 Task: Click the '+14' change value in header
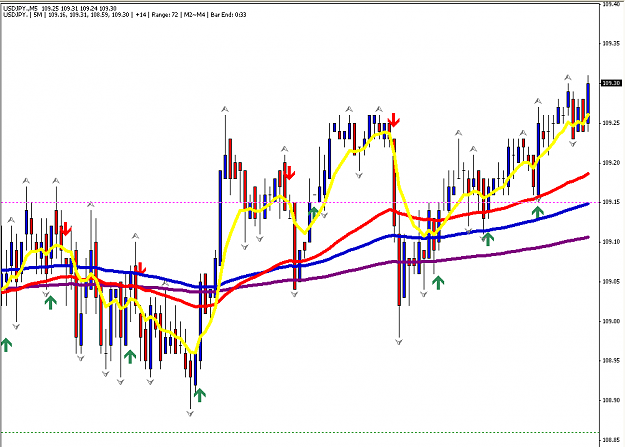pos(140,15)
